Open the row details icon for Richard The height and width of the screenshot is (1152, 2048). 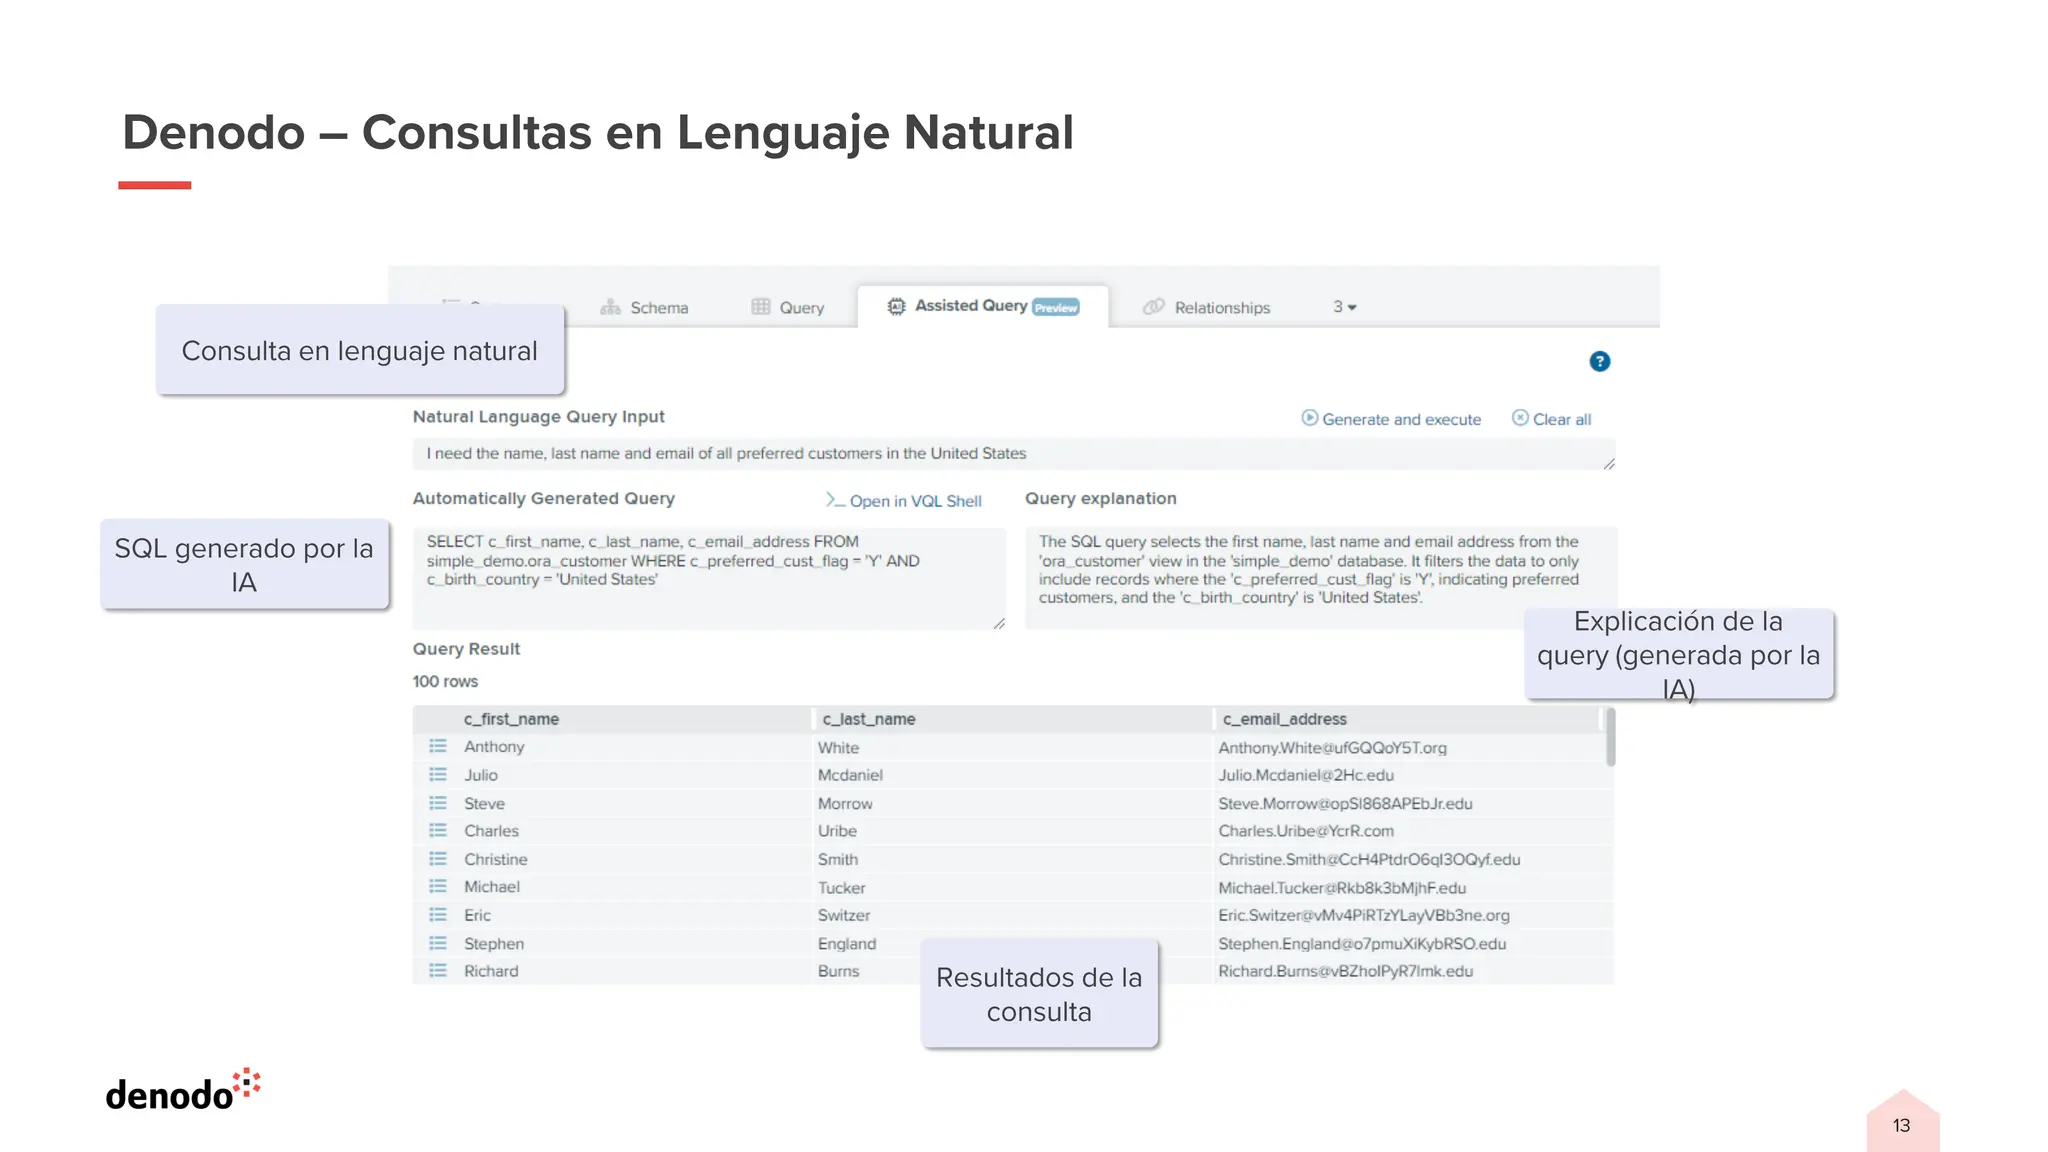coord(438,971)
